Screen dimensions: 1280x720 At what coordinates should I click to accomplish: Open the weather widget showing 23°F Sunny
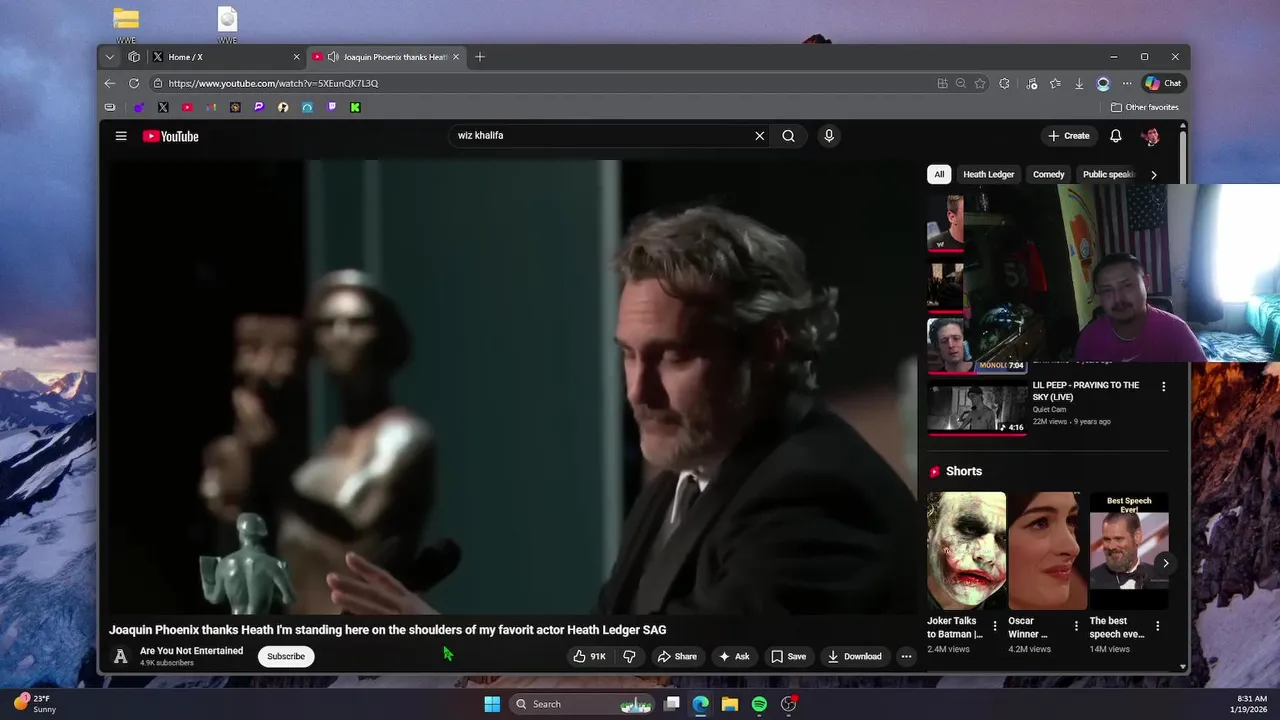[36, 704]
